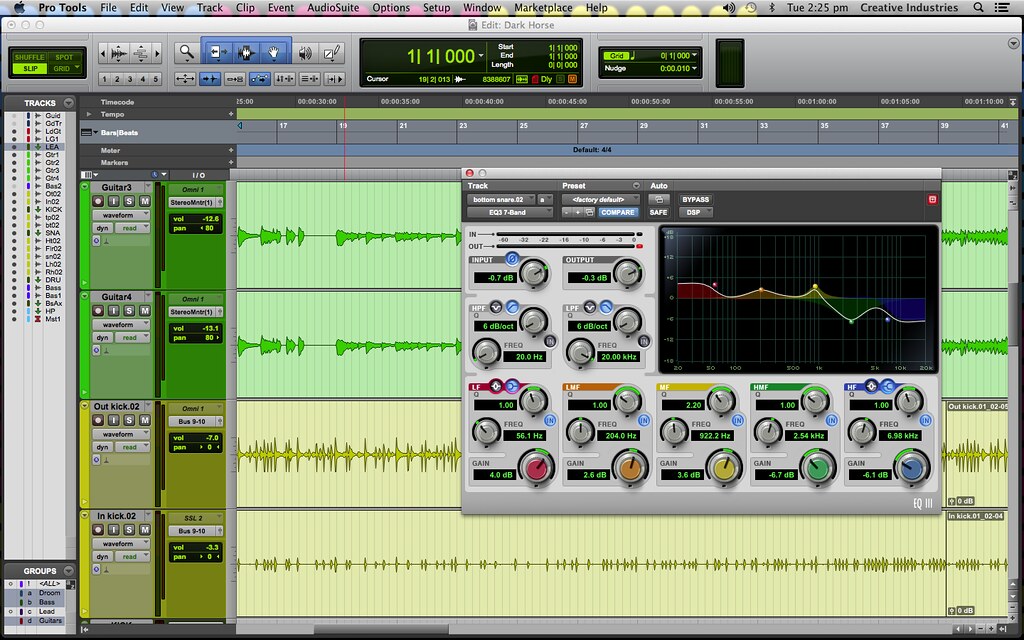The width and height of the screenshot is (1024, 640).
Task: Open the Grid mode dropdown
Action: (692, 55)
